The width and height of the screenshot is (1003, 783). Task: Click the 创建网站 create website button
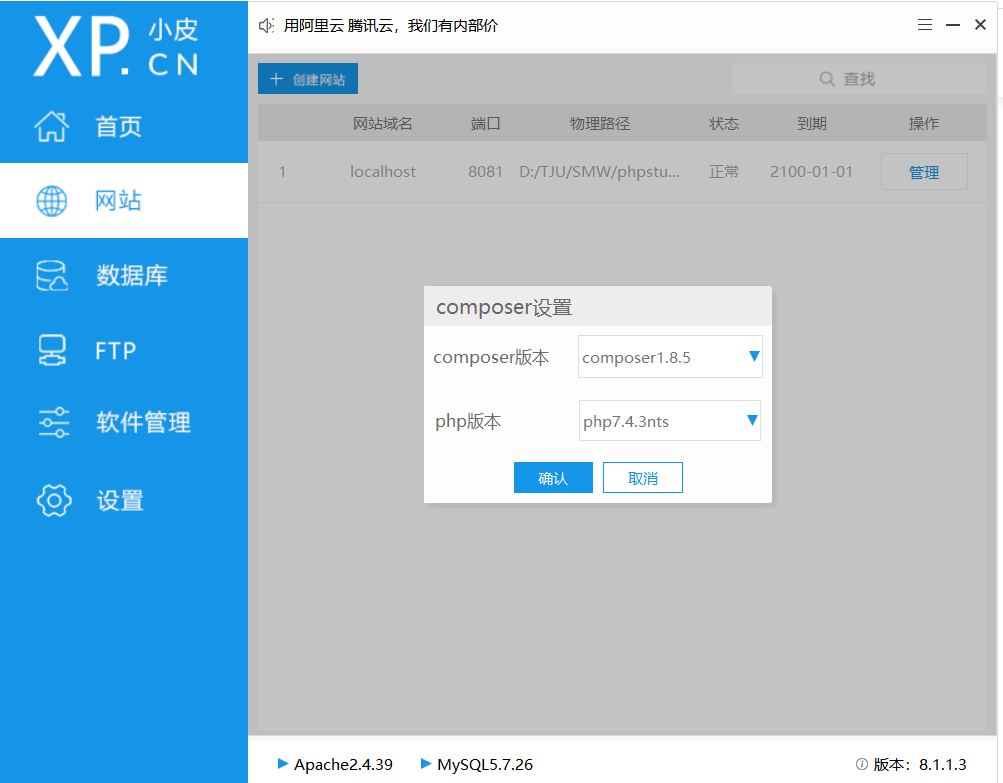coord(307,78)
